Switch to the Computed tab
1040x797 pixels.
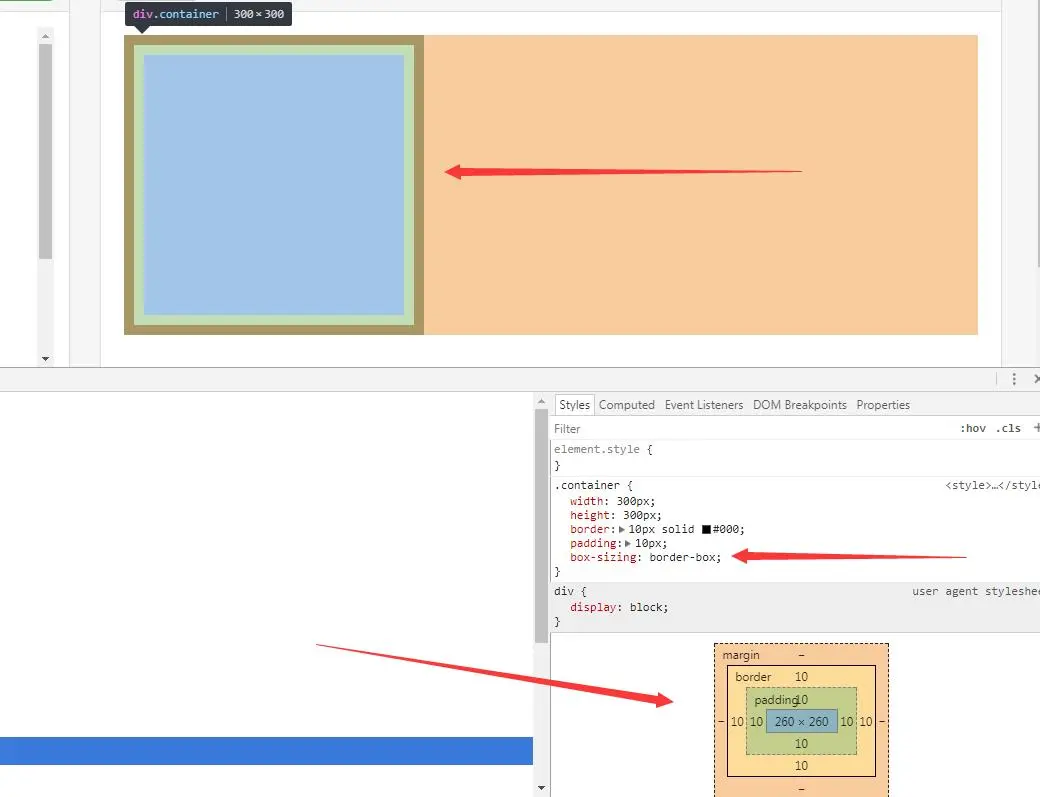pos(626,405)
